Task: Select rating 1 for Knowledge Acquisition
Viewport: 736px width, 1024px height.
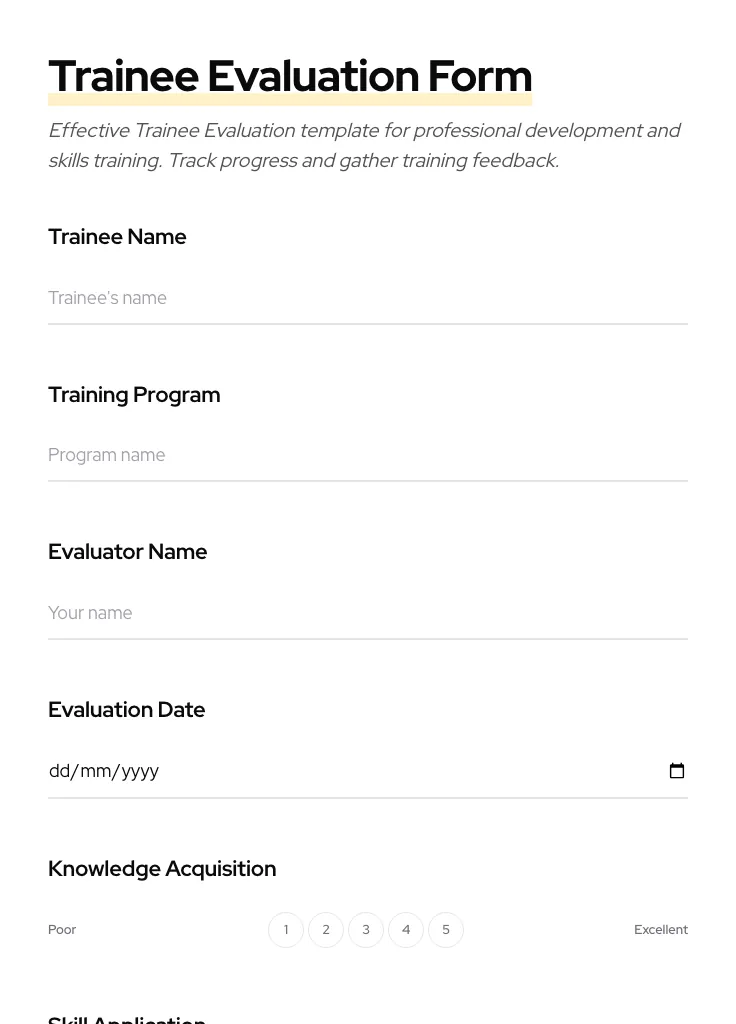Action: coord(286,930)
